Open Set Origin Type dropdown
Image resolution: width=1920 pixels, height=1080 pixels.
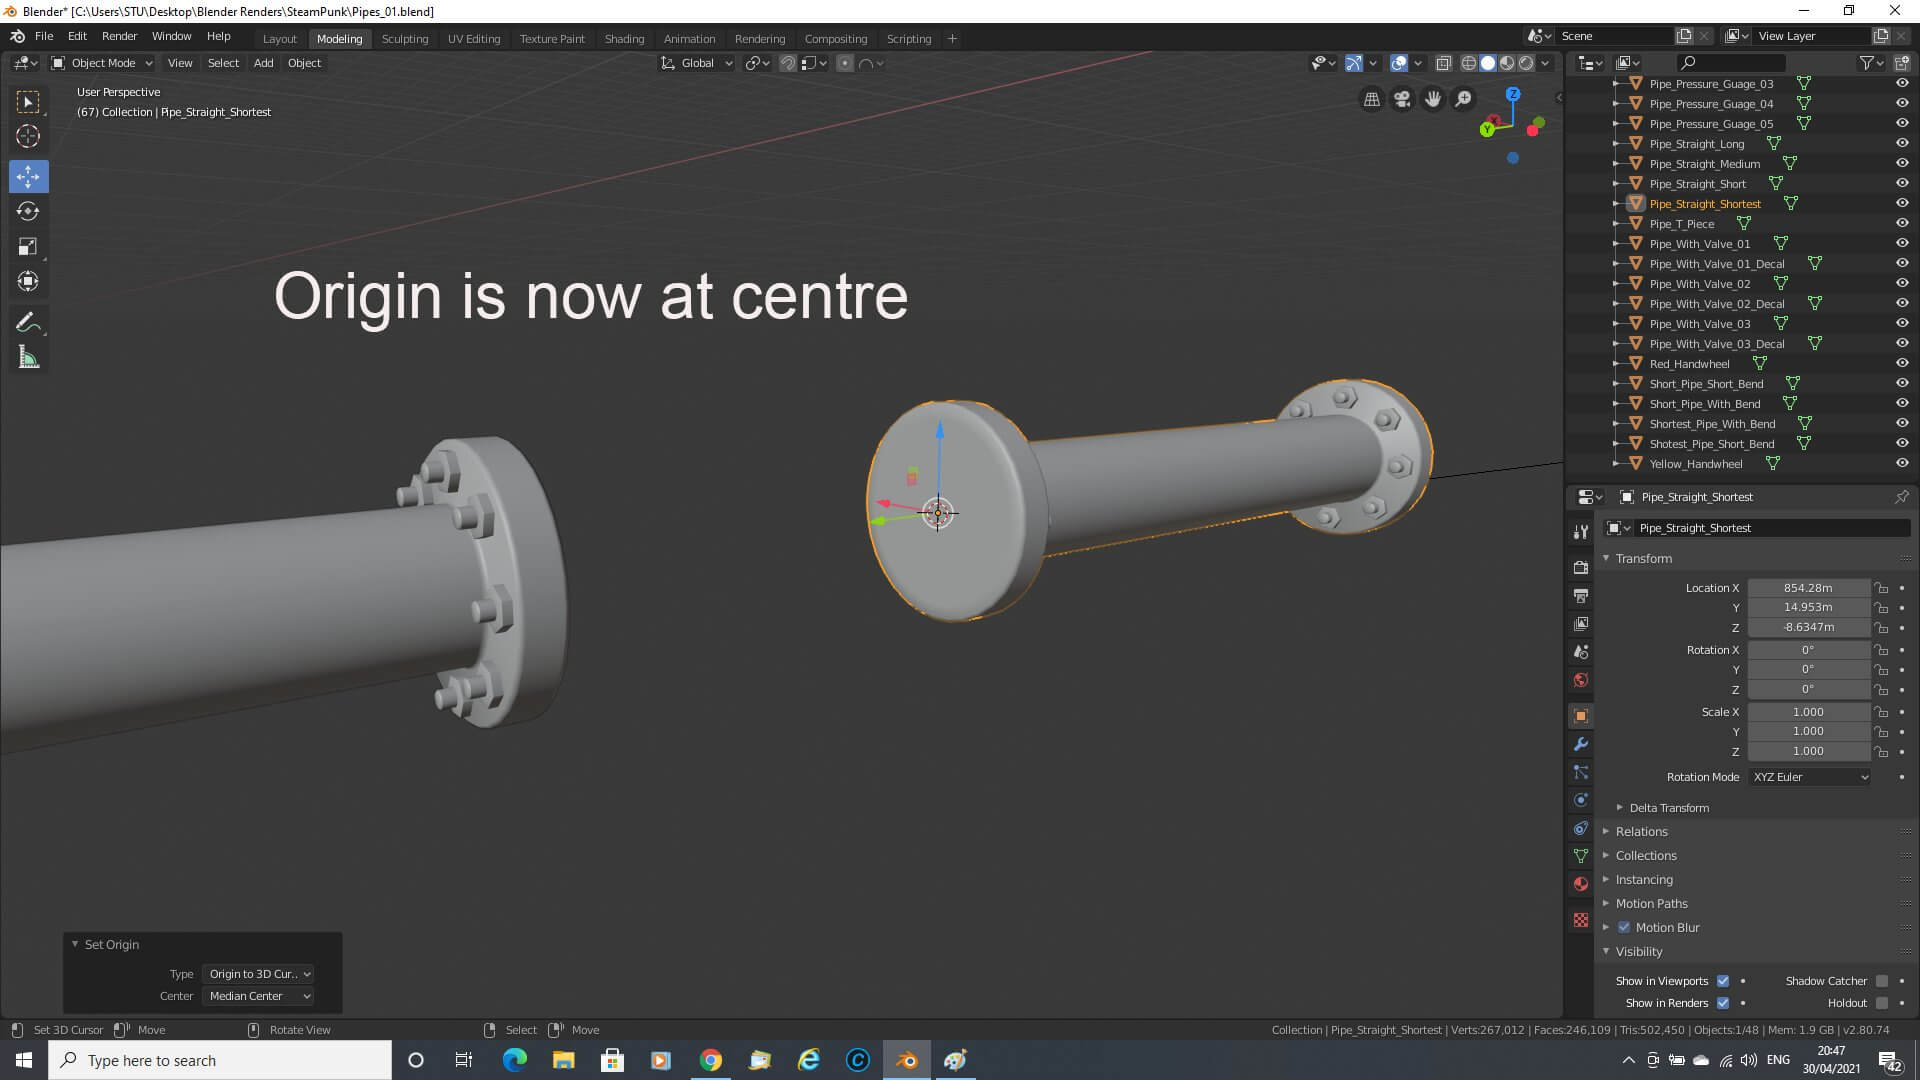coord(259,974)
